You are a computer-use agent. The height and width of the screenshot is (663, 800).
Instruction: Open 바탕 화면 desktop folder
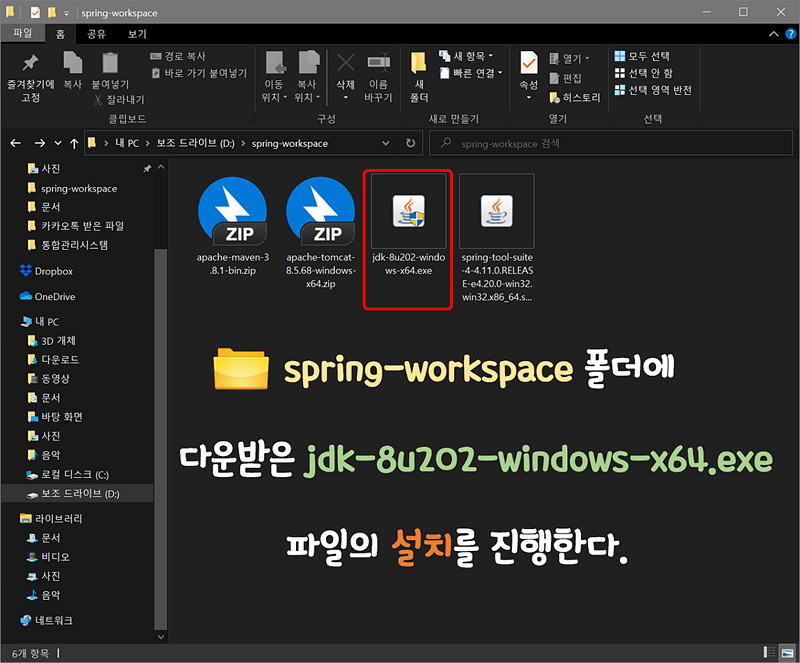click(55, 418)
